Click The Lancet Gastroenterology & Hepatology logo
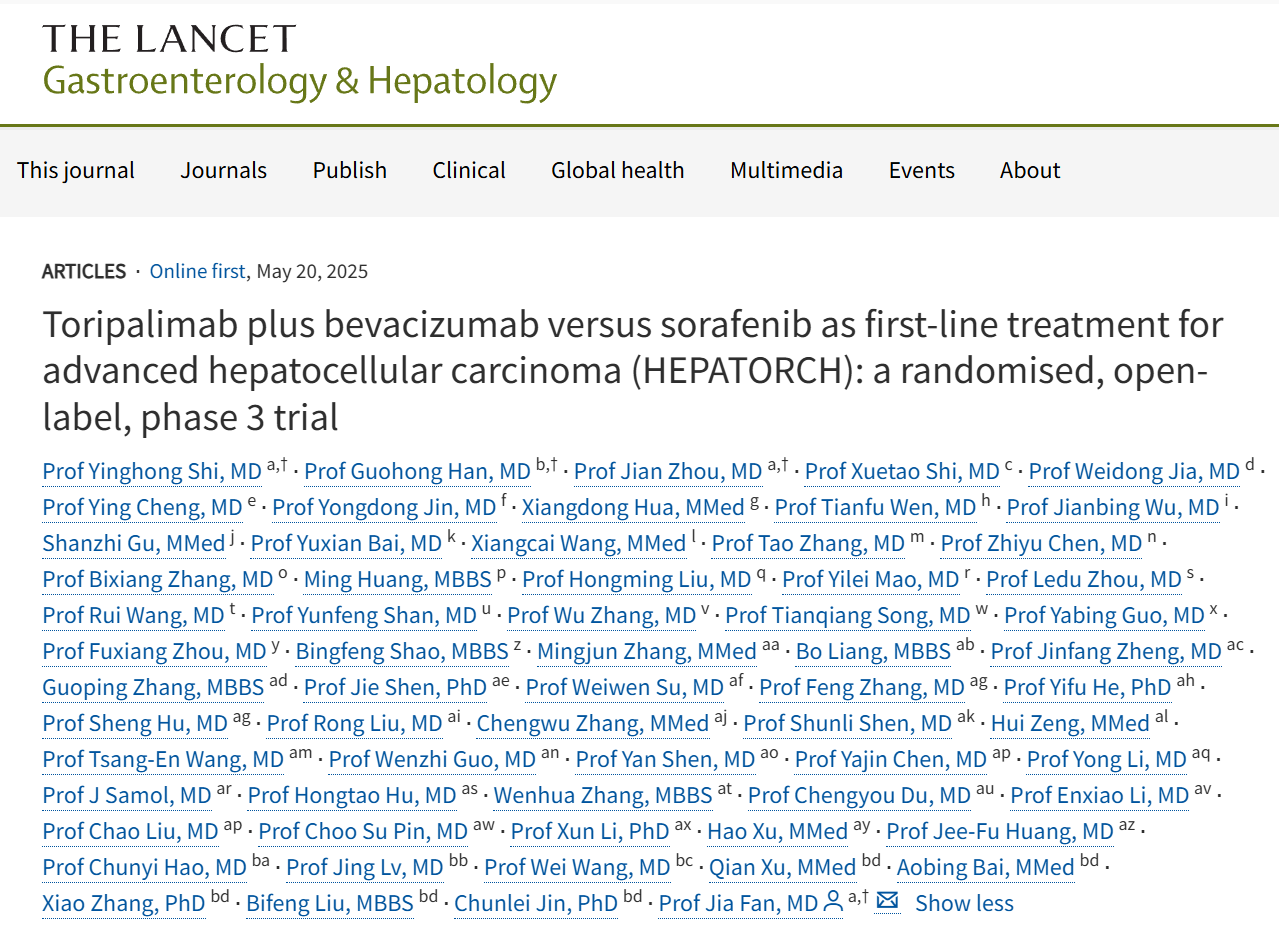 299,60
